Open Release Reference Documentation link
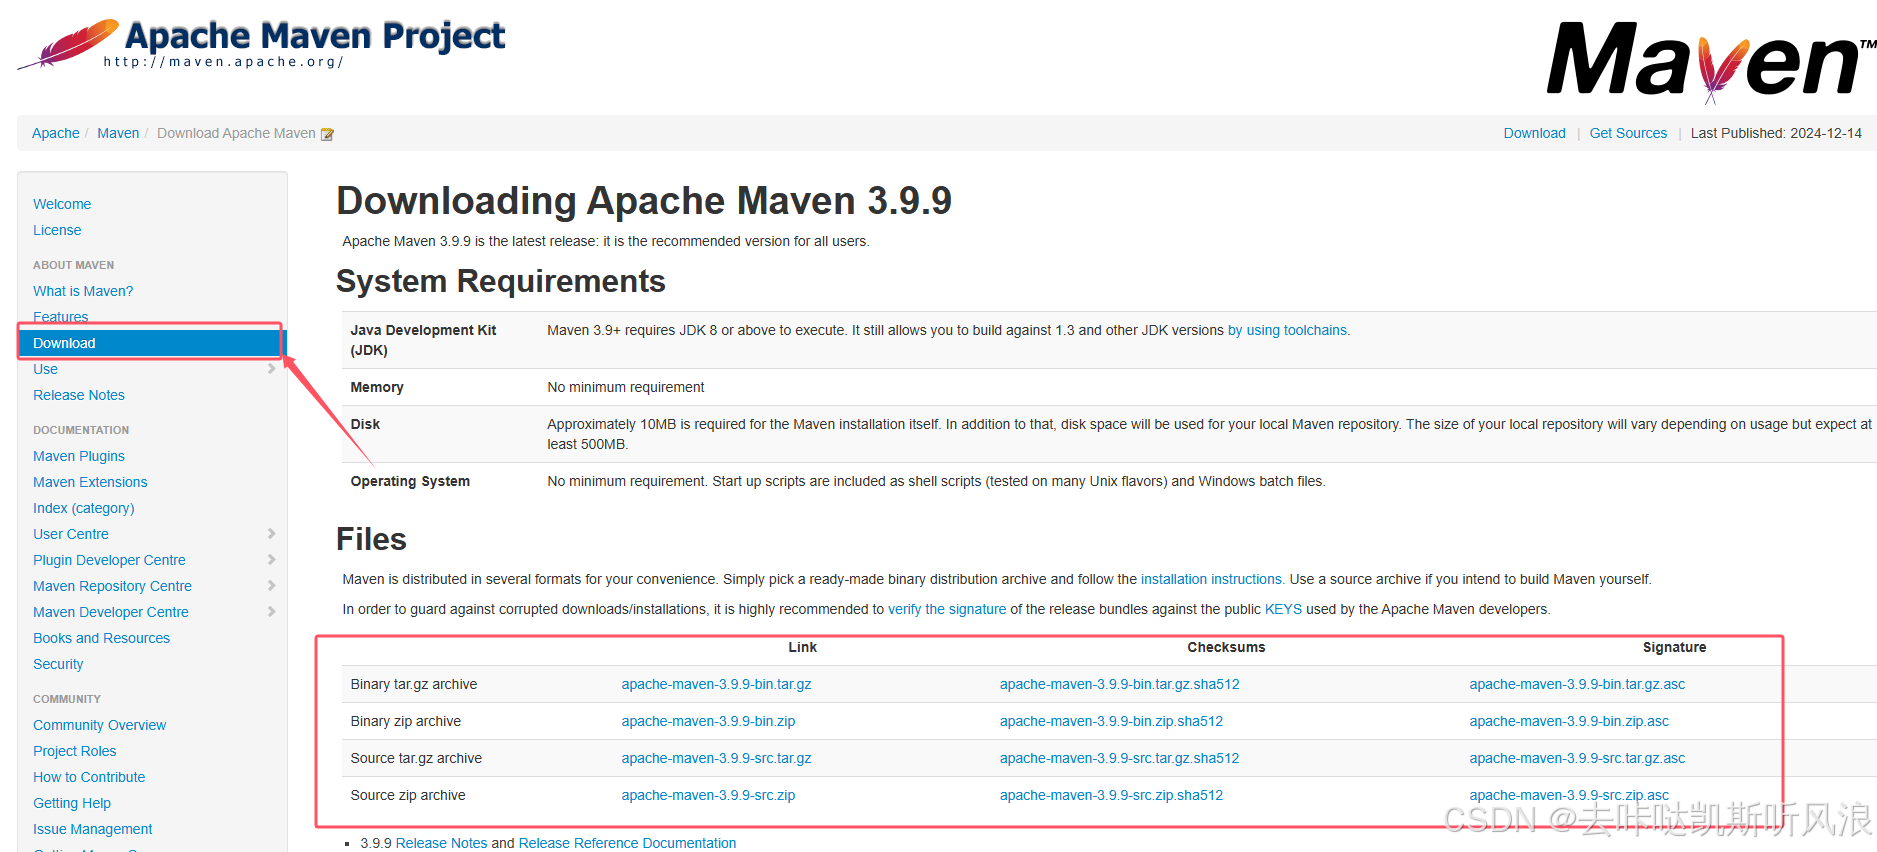The image size is (1877, 852). tap(627, 843)
